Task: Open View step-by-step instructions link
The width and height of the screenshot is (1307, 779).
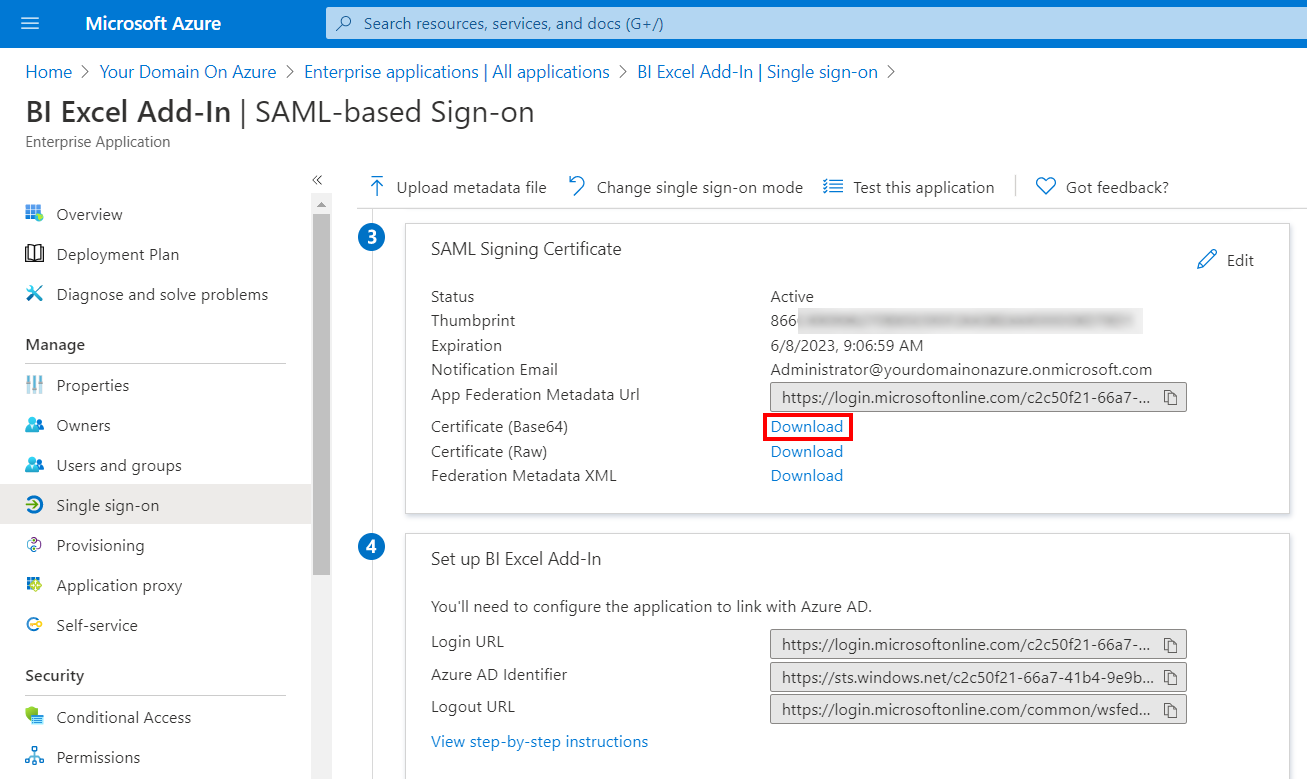Action: [x=540, y=741]
